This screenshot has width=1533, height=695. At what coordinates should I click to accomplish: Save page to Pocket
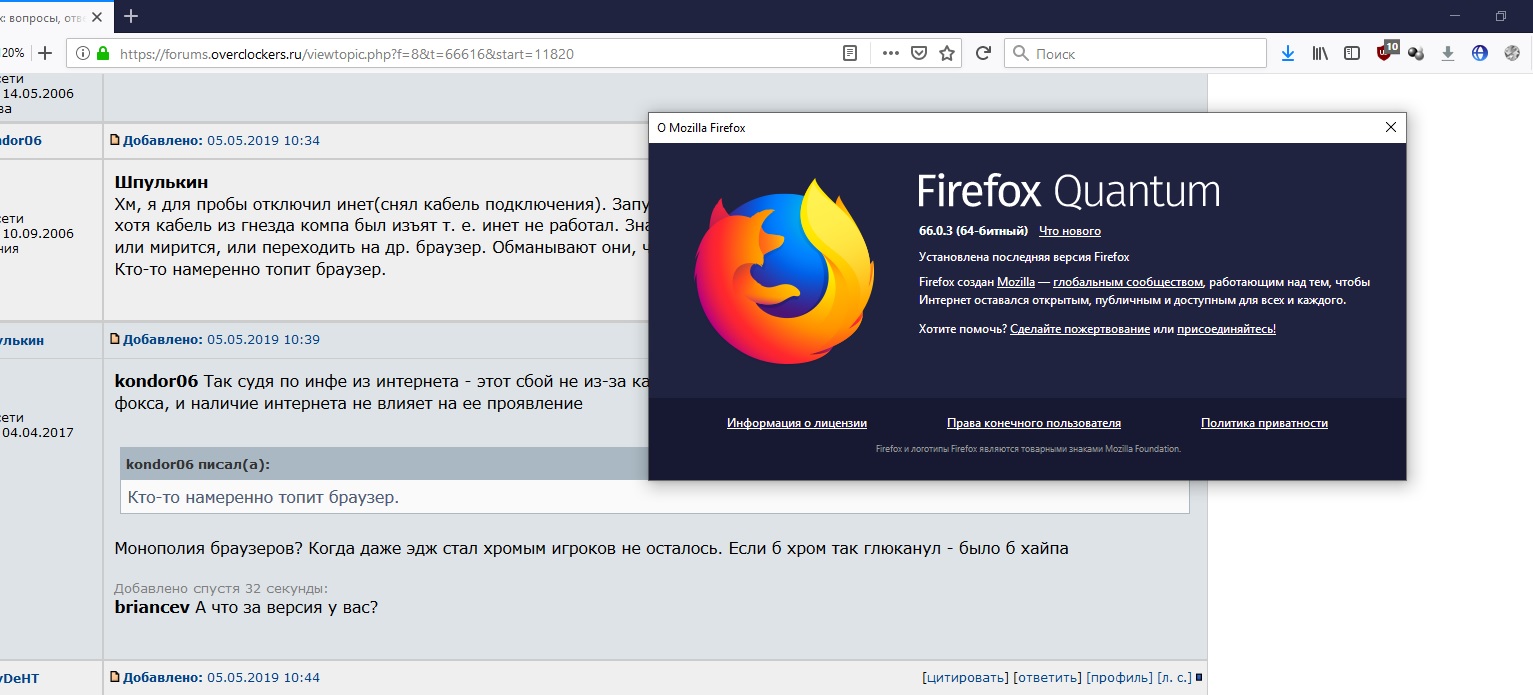pyautogui.click(x=919, y=53)
